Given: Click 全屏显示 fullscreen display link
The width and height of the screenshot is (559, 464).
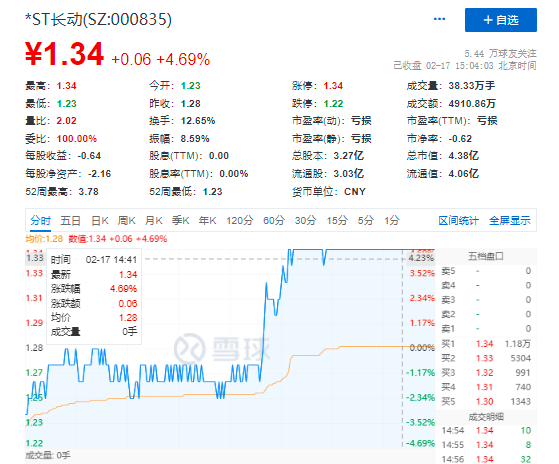Looking at the screenshot, I should [x=510, y=221].
